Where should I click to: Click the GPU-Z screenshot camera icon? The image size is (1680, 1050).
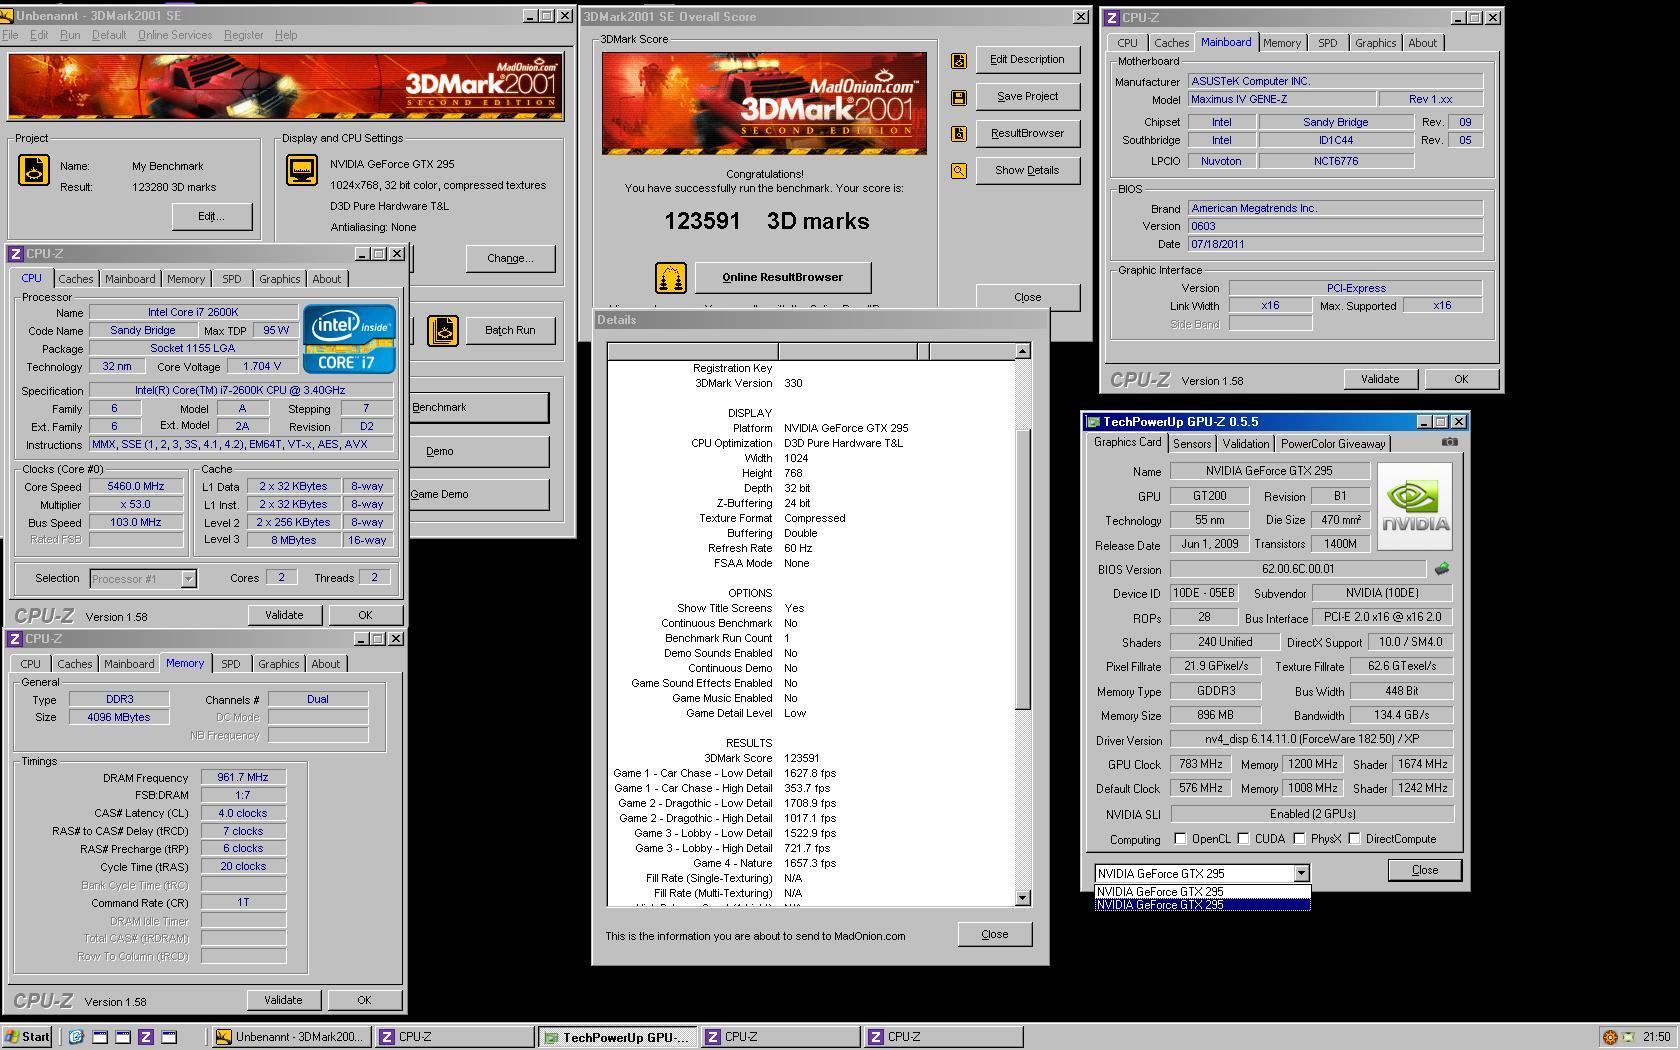point(1450,442)
